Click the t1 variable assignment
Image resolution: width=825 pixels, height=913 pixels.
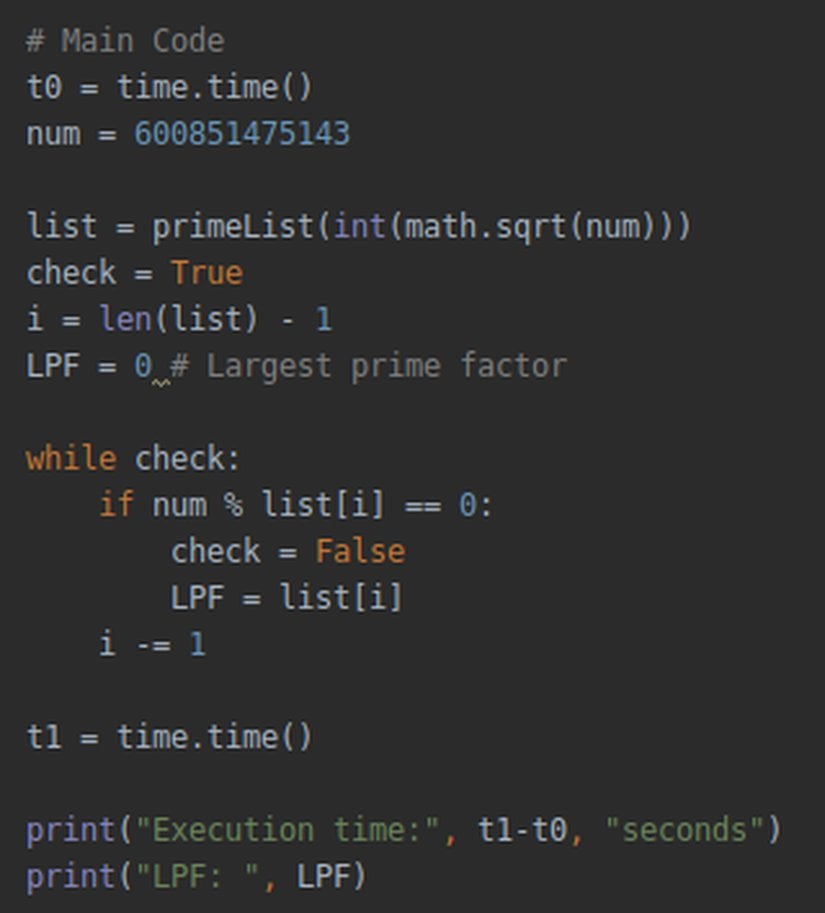44,737
